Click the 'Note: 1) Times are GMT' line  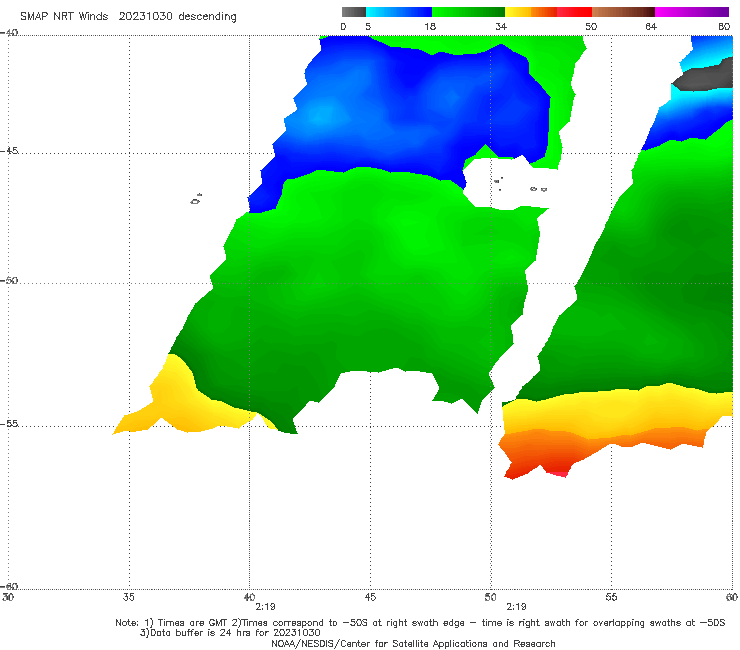420,623
